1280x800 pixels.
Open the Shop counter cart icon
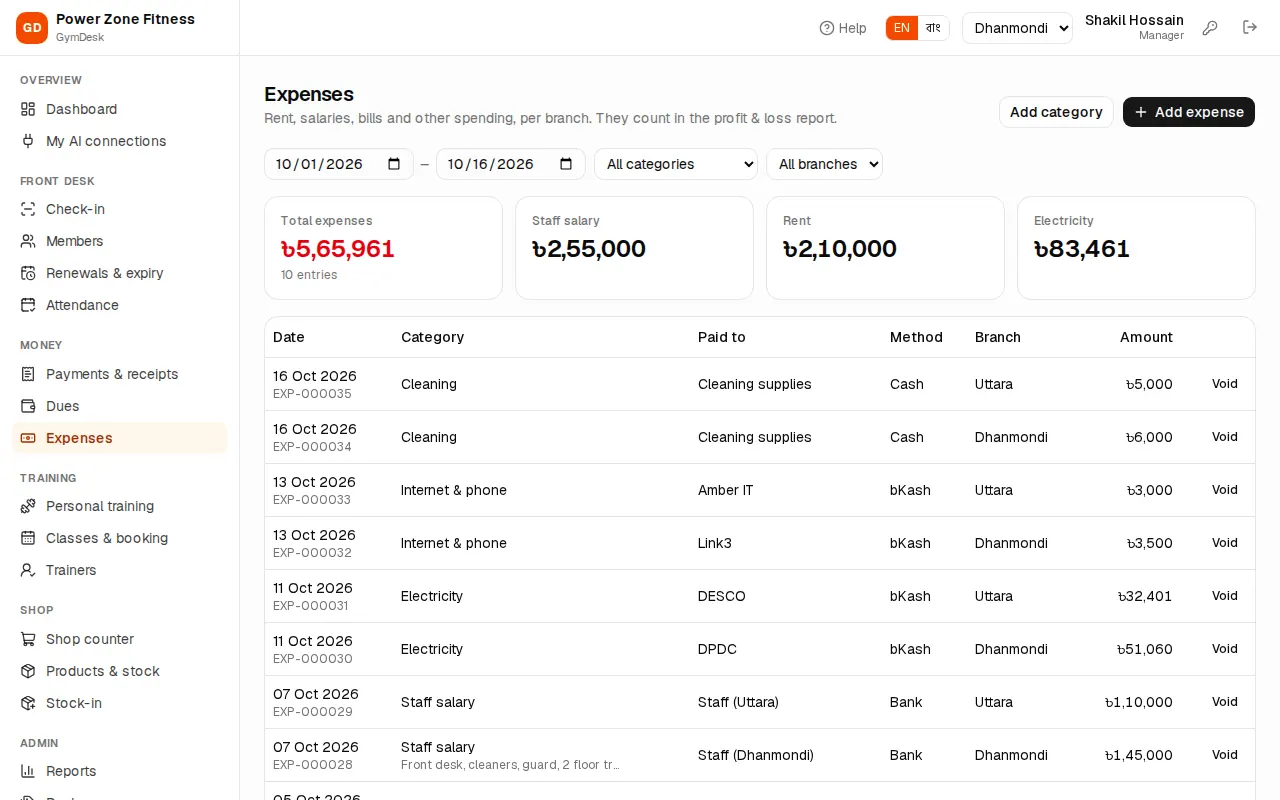tap(28, 639)
